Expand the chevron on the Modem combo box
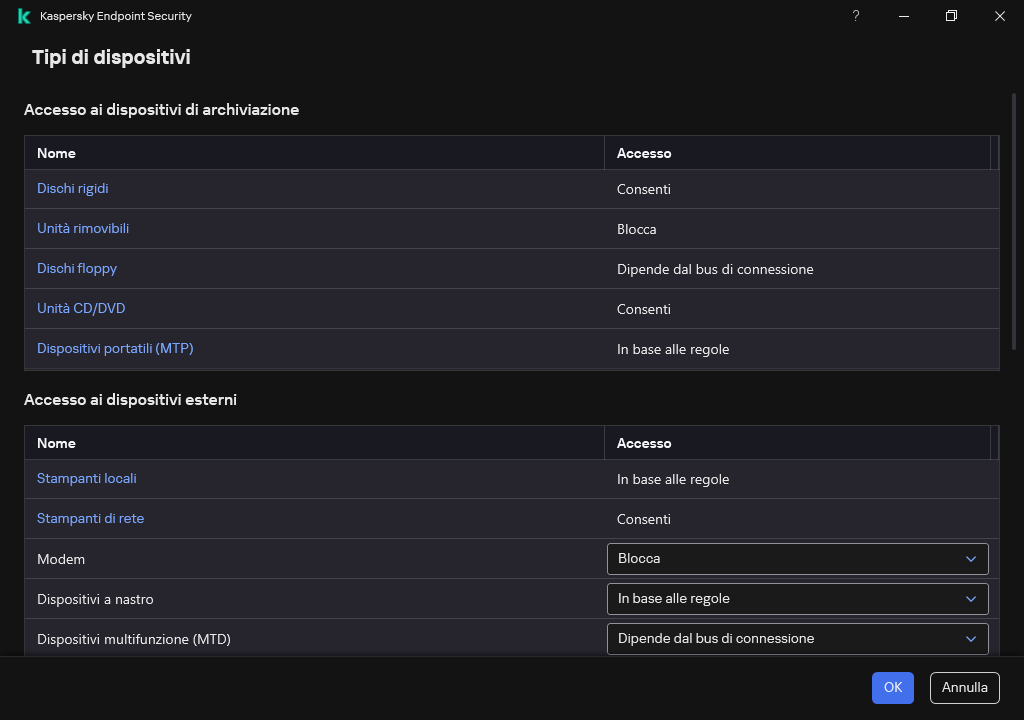1024x720 pixels. click(x=970, y=559)
